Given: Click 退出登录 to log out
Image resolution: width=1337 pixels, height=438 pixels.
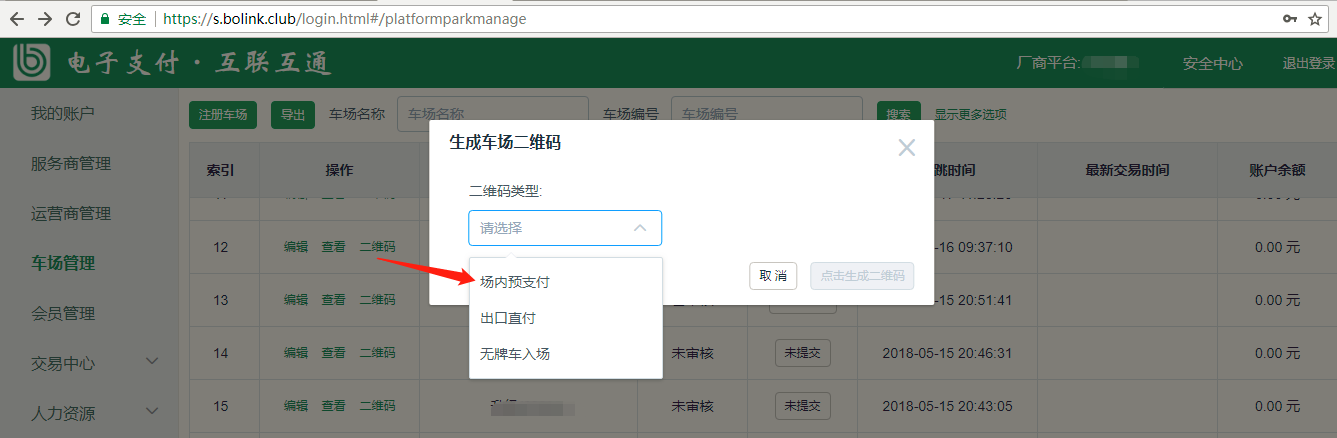Looking at the screenshot, I should click(1309, 63).
